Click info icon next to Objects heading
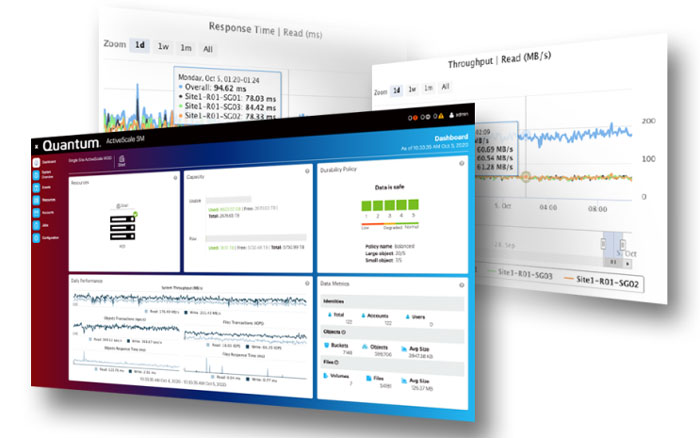 click(343, 332)
